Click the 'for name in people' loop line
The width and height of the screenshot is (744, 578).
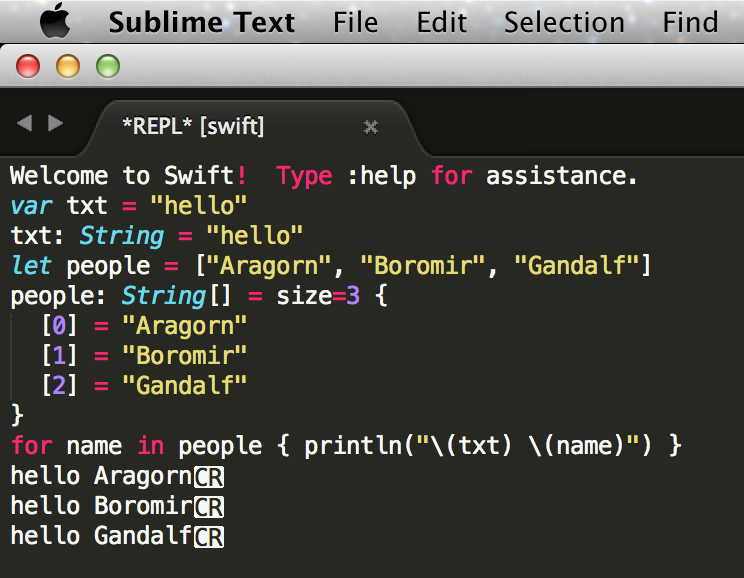[x=346, y=446]
